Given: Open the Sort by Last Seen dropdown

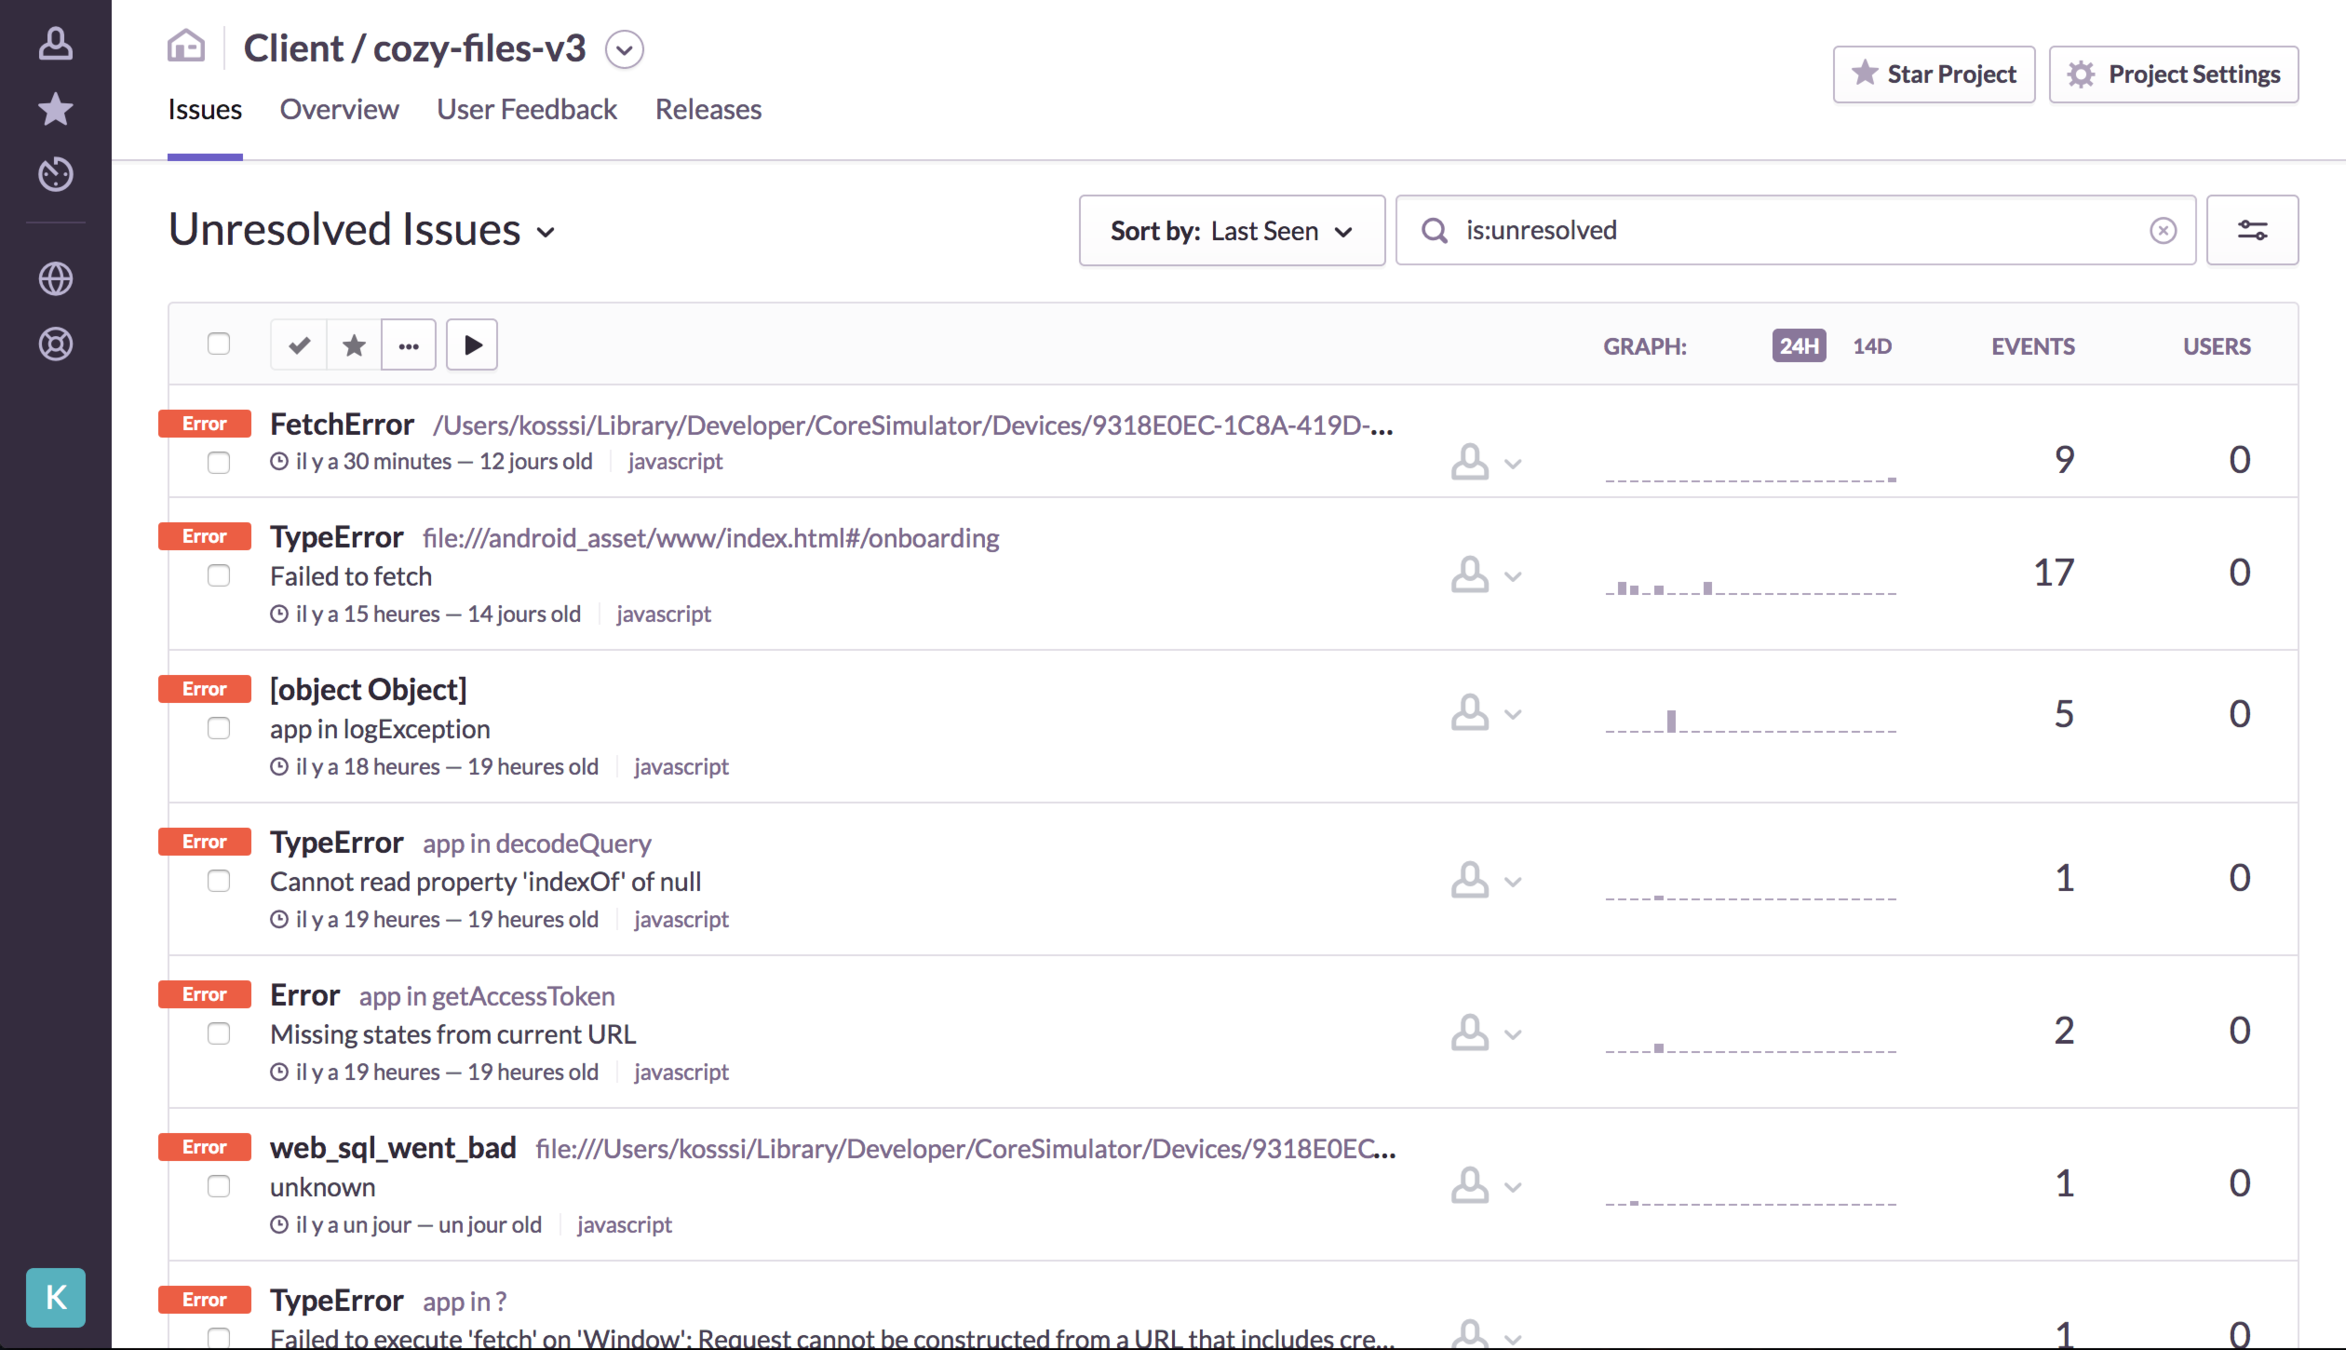Looking at the screenshot, I should (x=1231, y=231).
